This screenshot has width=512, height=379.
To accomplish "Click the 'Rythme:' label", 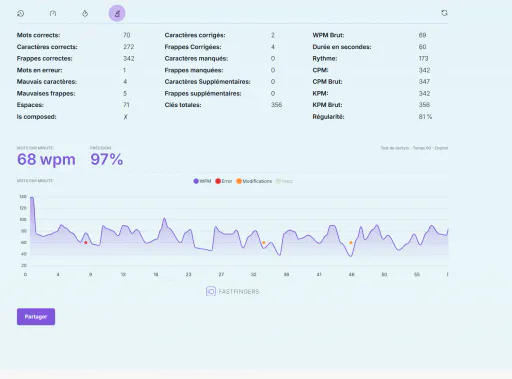I will point(325,58).
